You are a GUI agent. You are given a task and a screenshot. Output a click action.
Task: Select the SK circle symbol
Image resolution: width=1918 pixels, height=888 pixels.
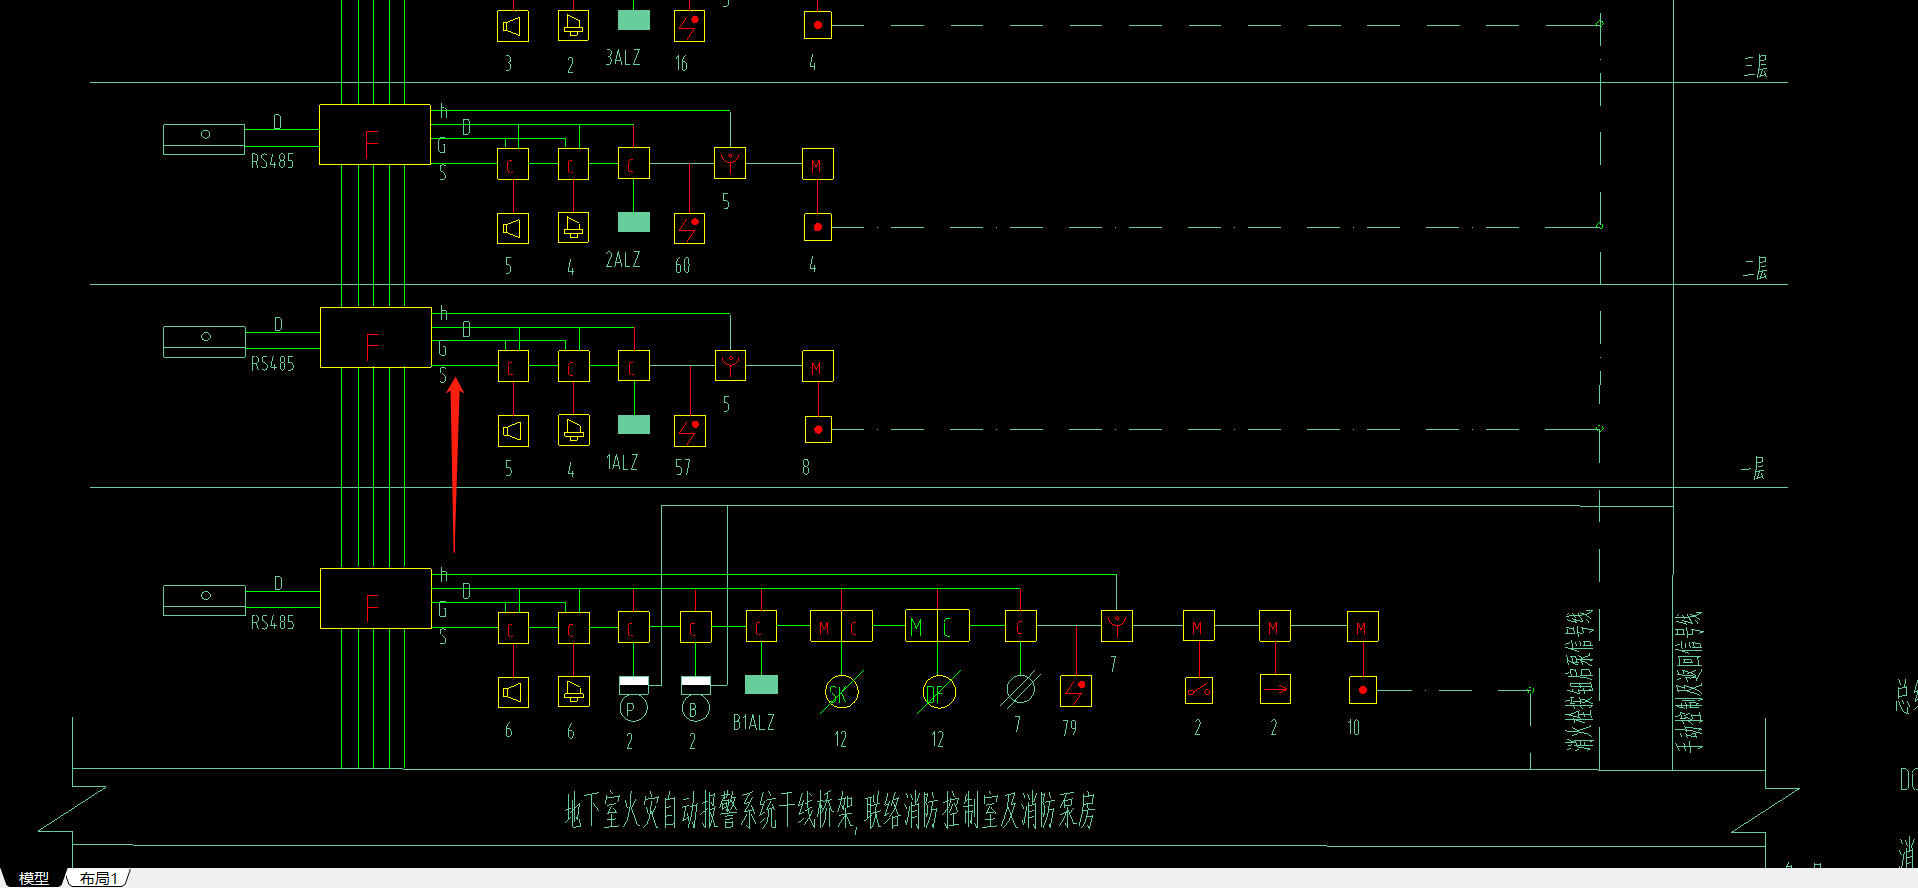click(x=841, y=692)
